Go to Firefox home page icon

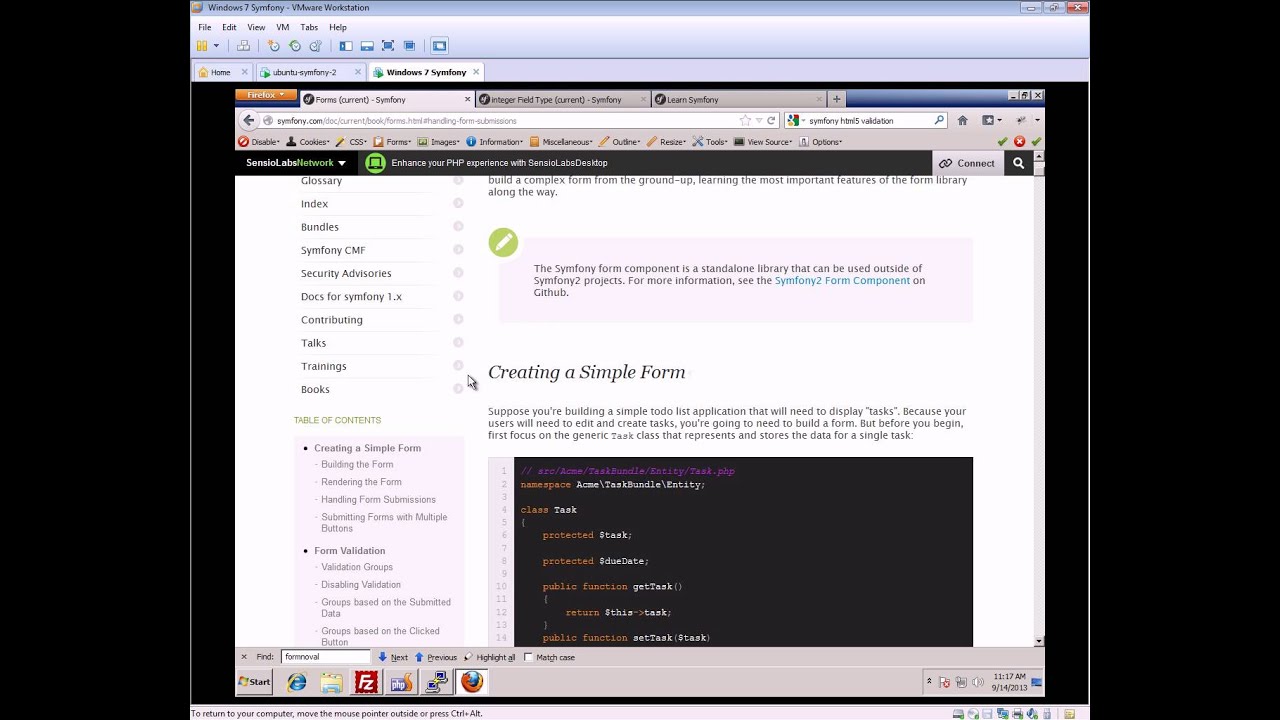(962, 121)
